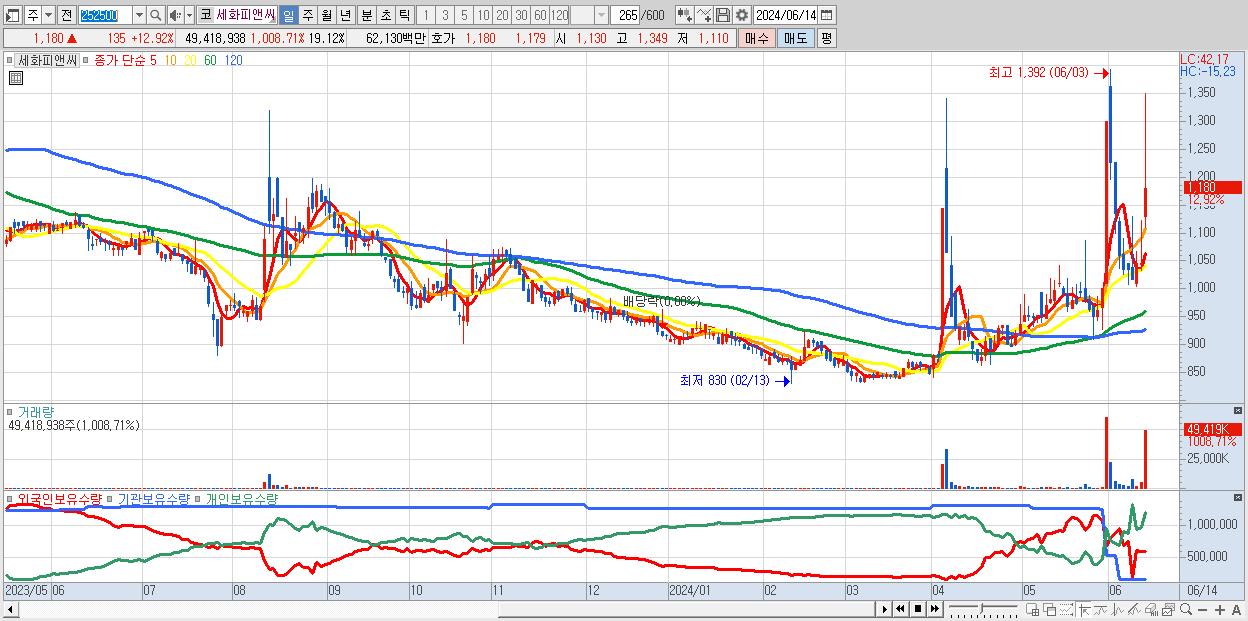
Task: Choose the 30 interval button
Action: click(521, 15)
